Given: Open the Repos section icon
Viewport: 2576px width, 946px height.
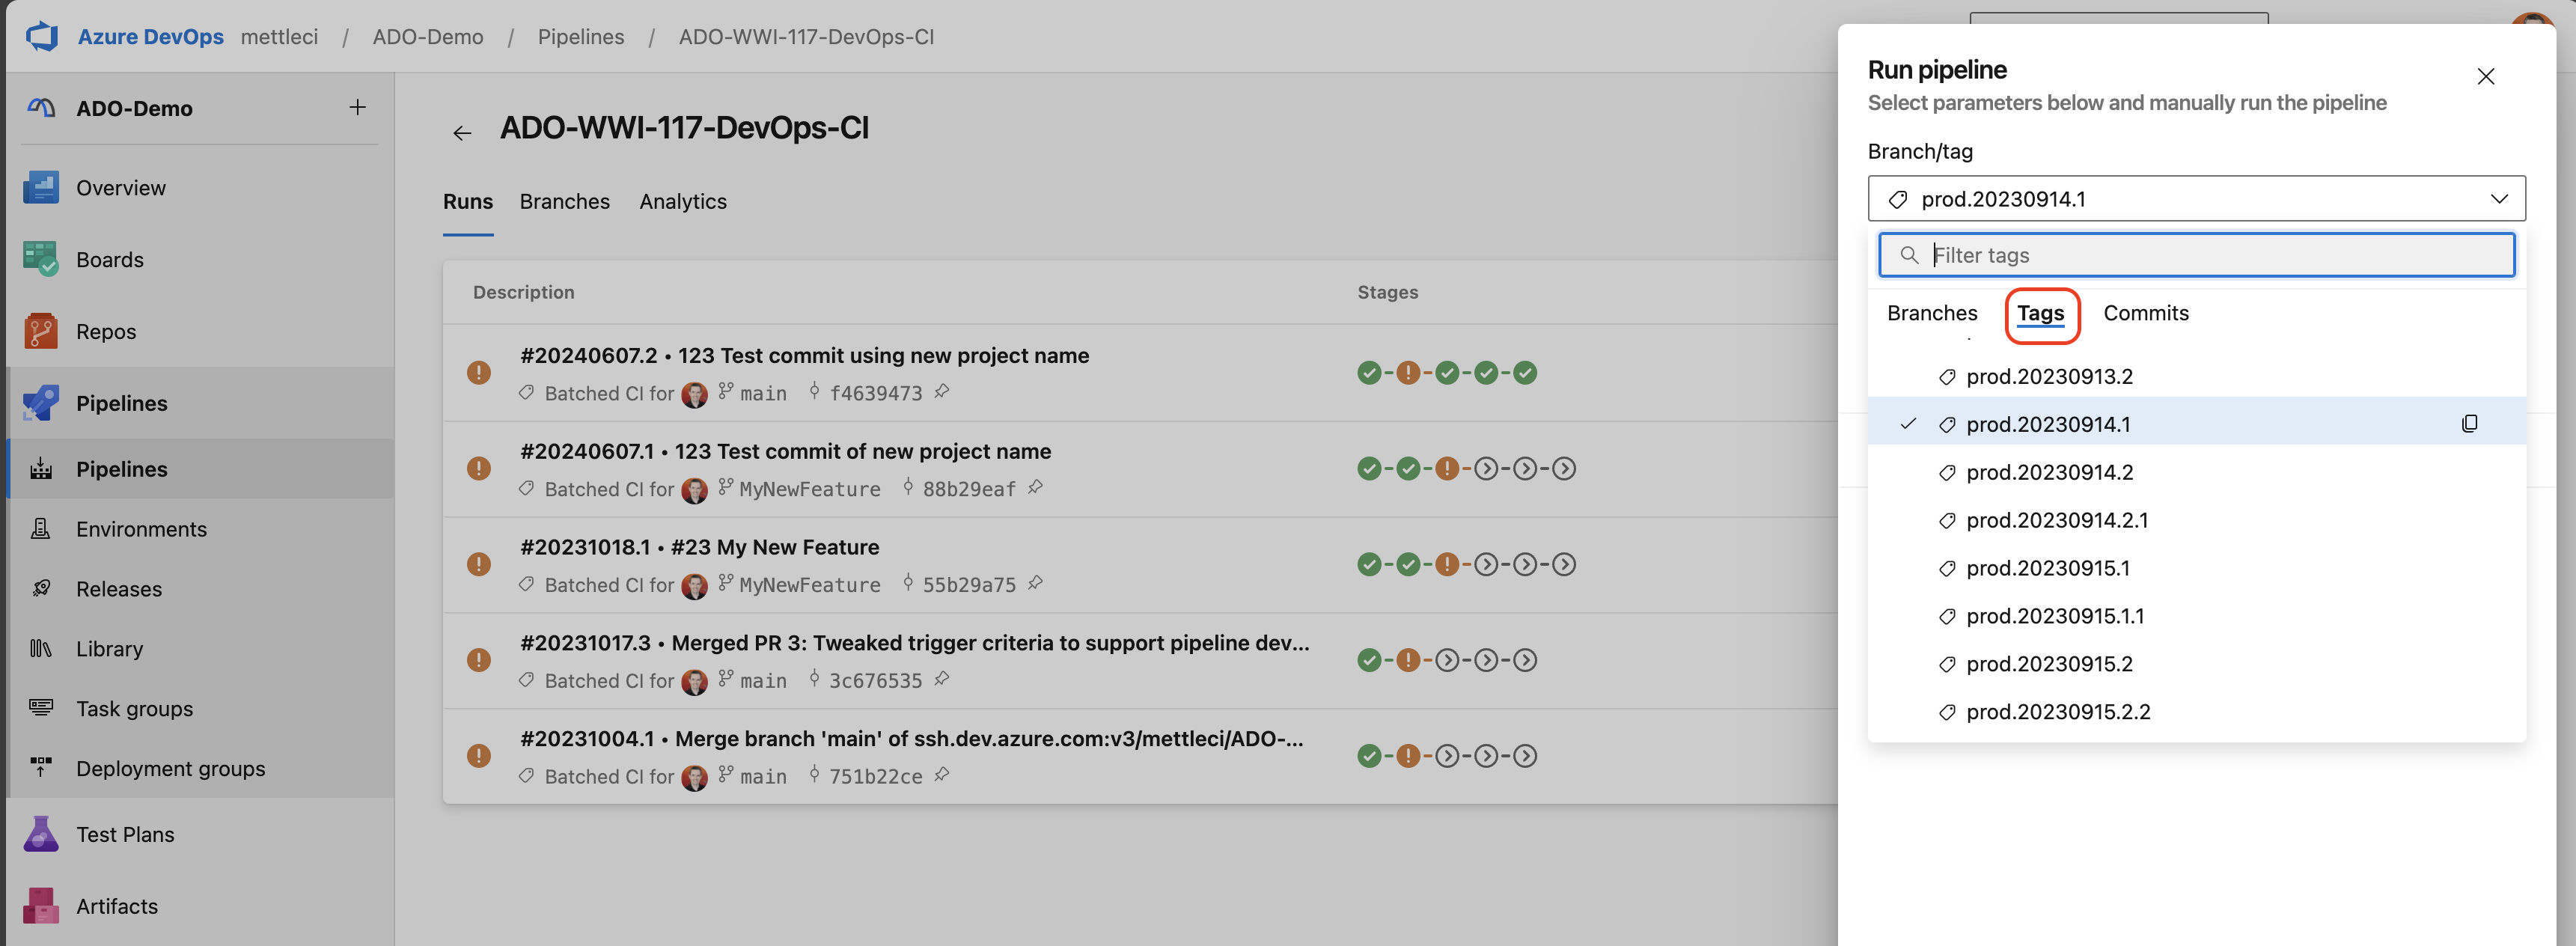Looking at the screenshot, I should [40, 332].
